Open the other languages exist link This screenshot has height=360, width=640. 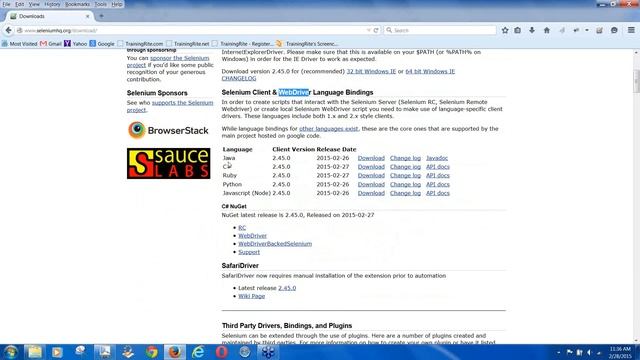click(x=328, y=129)
